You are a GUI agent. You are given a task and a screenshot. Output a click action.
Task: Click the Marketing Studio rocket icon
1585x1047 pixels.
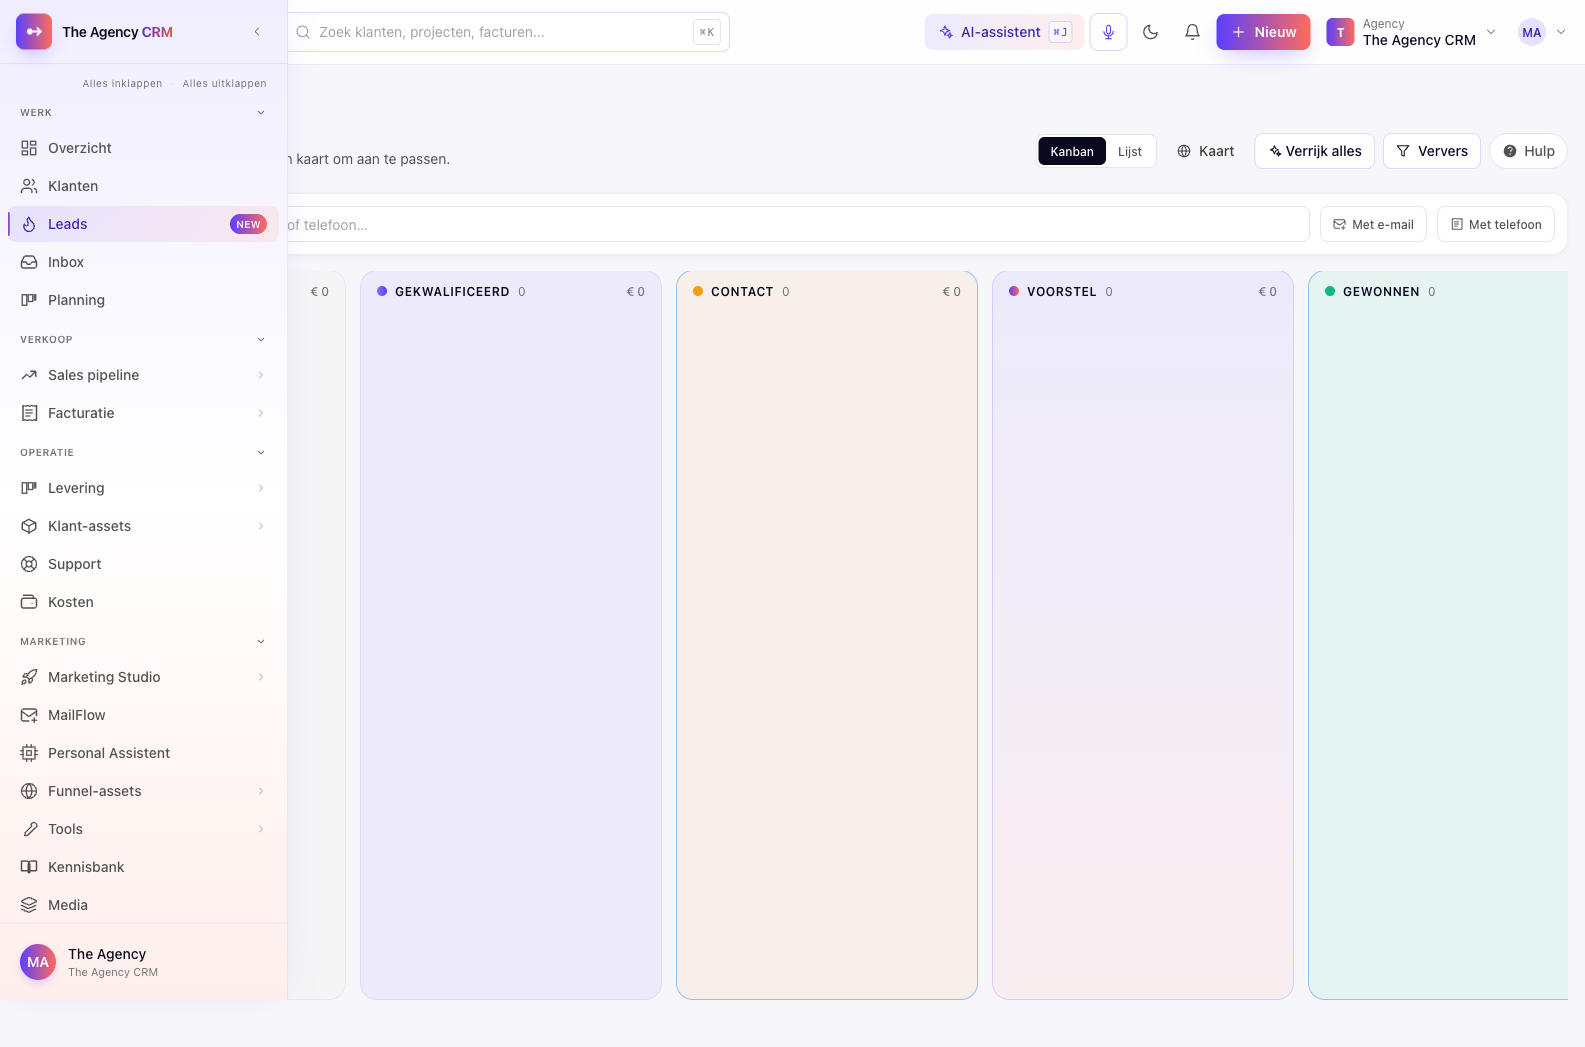point(29,677)
